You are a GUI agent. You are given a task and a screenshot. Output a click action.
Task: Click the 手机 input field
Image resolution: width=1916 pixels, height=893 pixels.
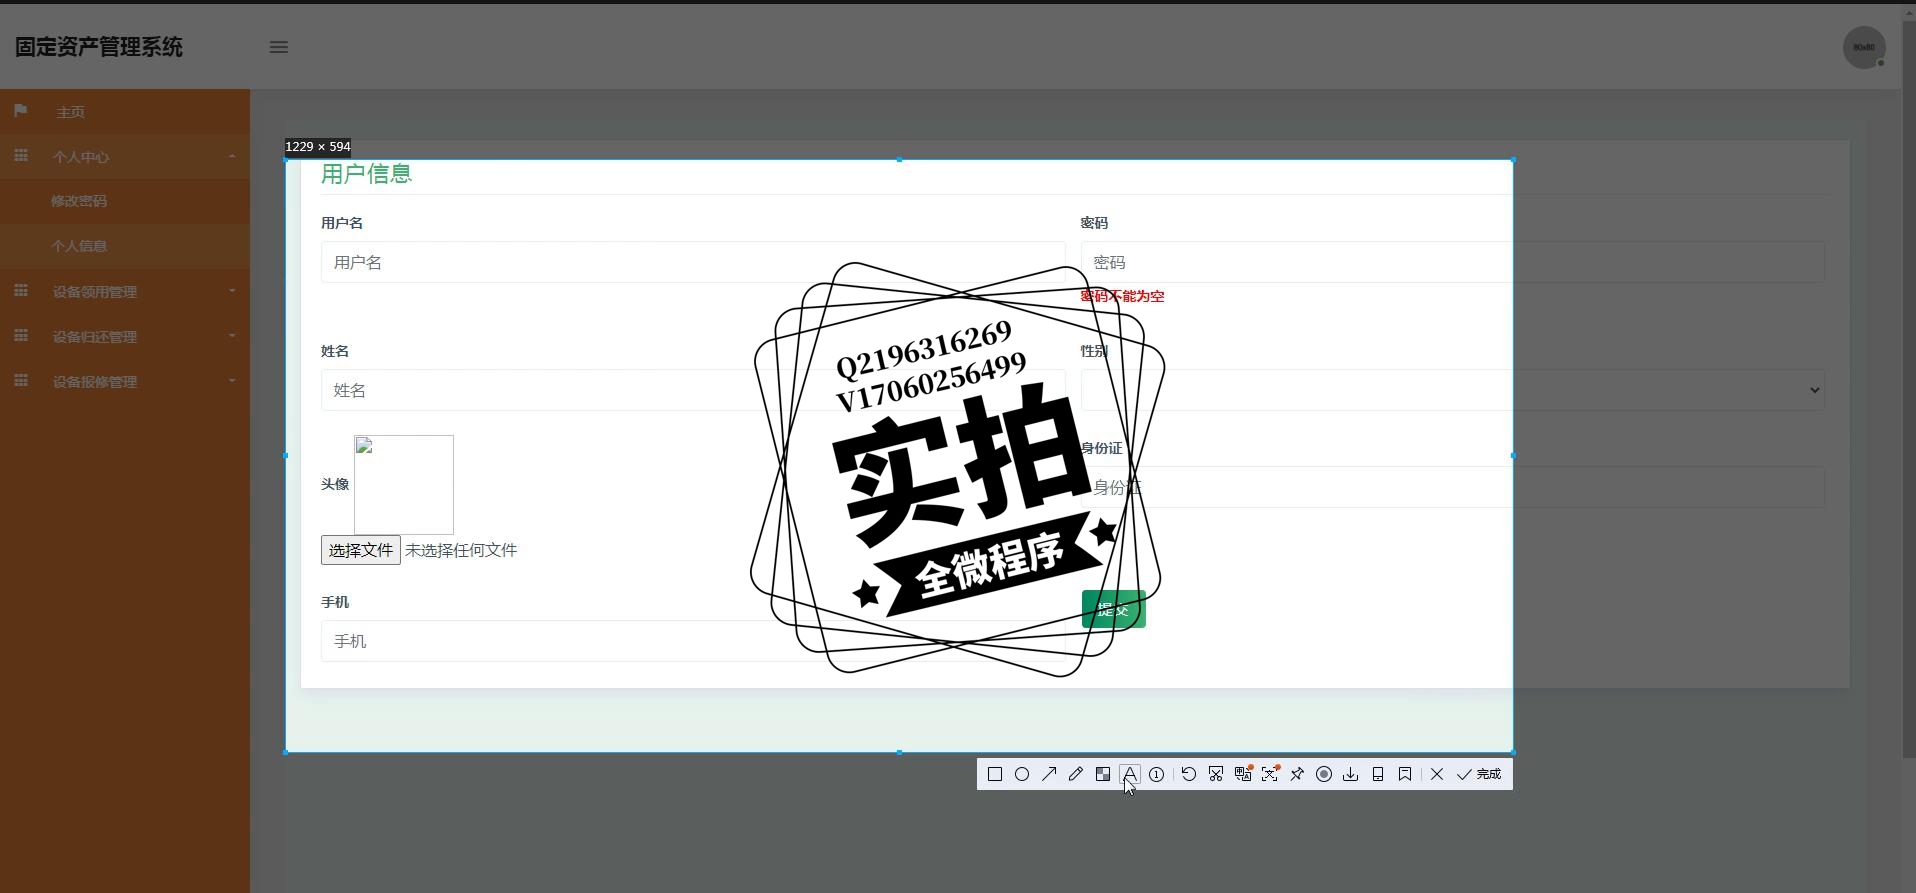click(x=693, y=641)
